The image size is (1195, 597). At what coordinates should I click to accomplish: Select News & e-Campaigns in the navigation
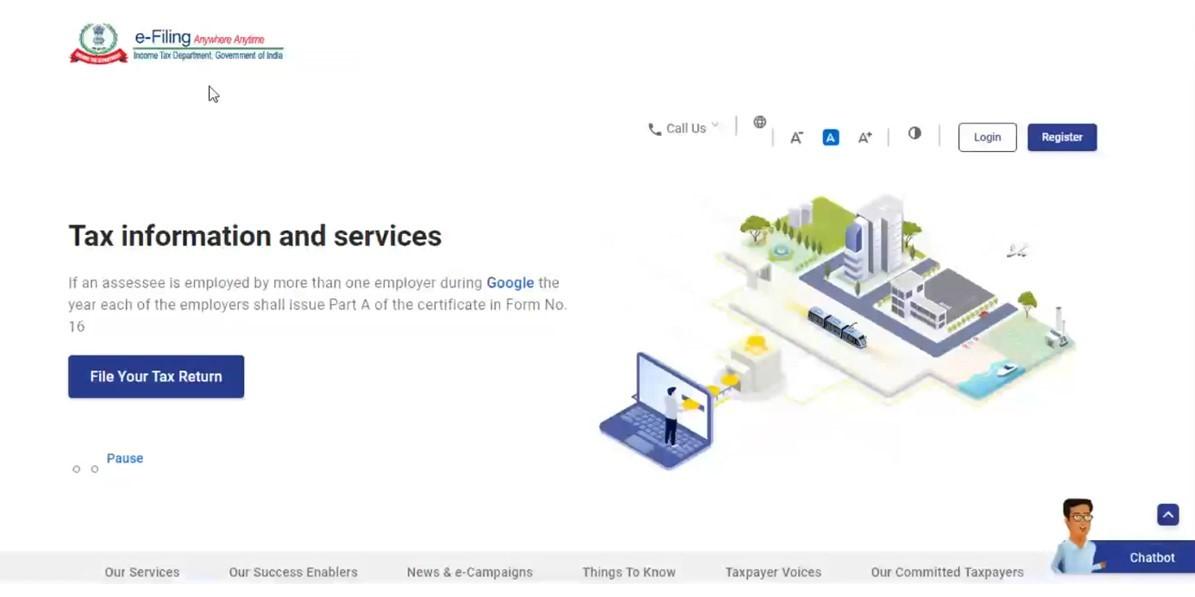click(x=470, y=571)
